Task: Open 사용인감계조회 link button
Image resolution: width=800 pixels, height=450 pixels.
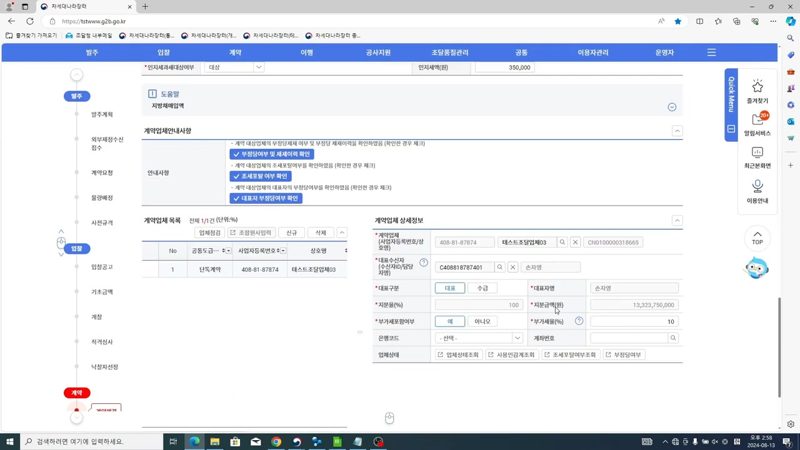Action: pyautogui.click(x=511, y=355)
